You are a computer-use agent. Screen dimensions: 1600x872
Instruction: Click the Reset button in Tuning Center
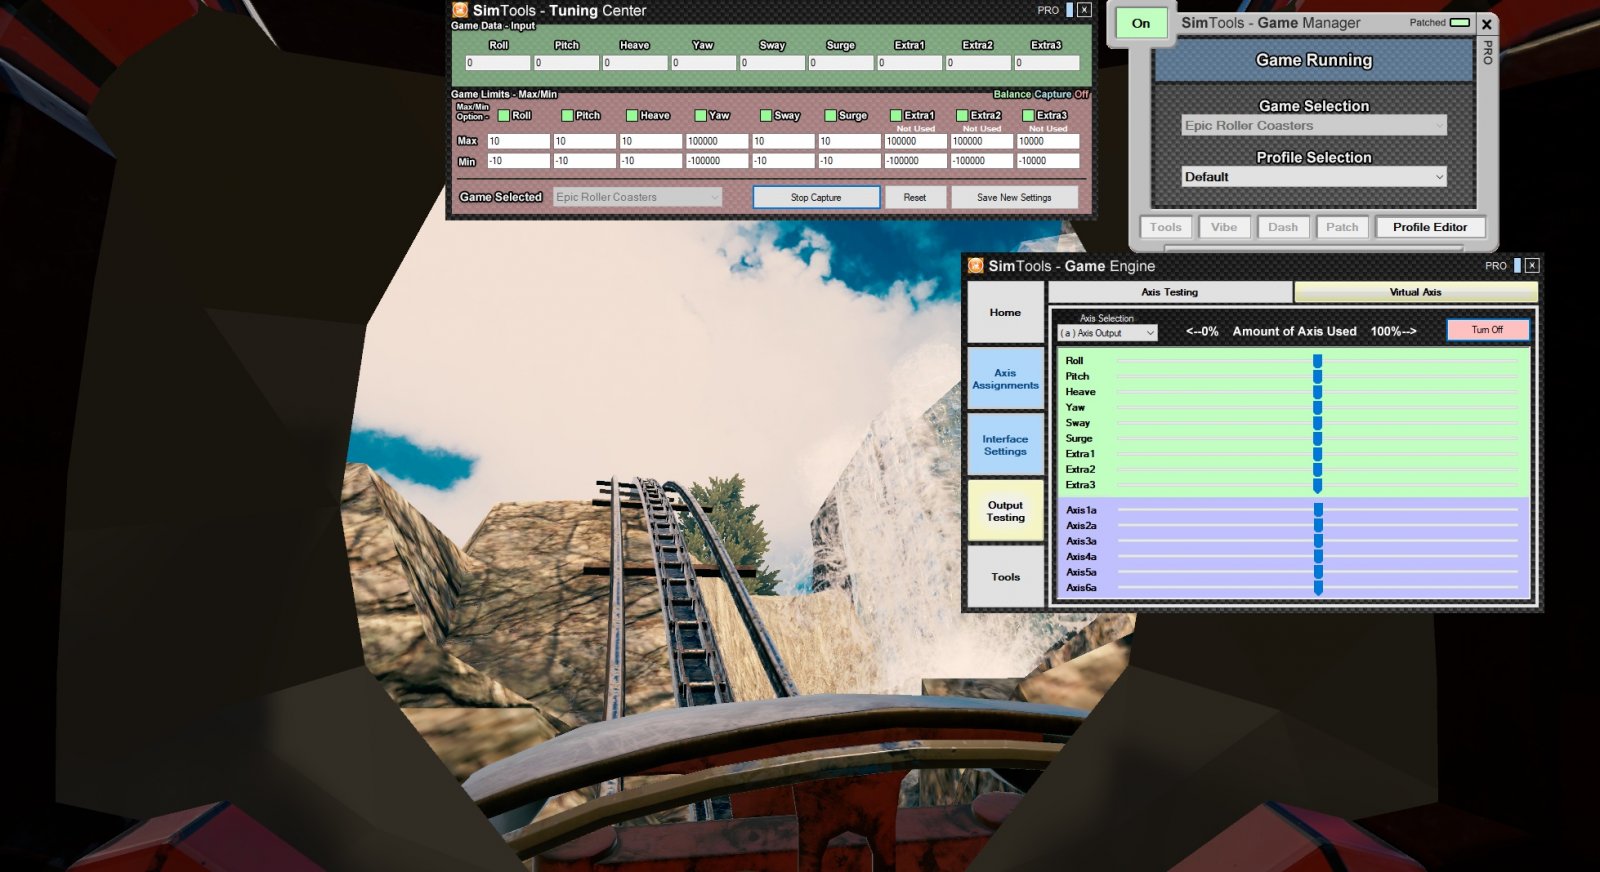click(x=915, y=197)
